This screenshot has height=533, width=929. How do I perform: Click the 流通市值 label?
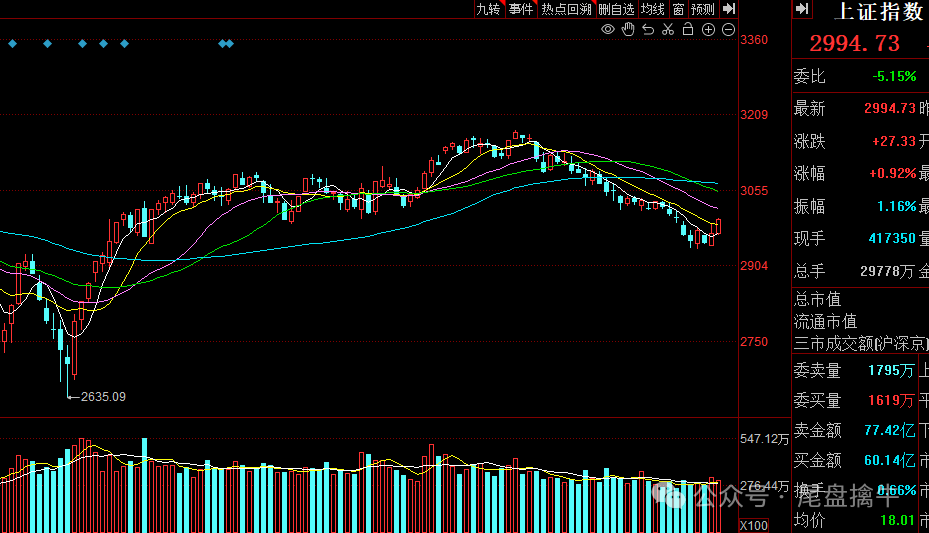(x=825, y=322)
